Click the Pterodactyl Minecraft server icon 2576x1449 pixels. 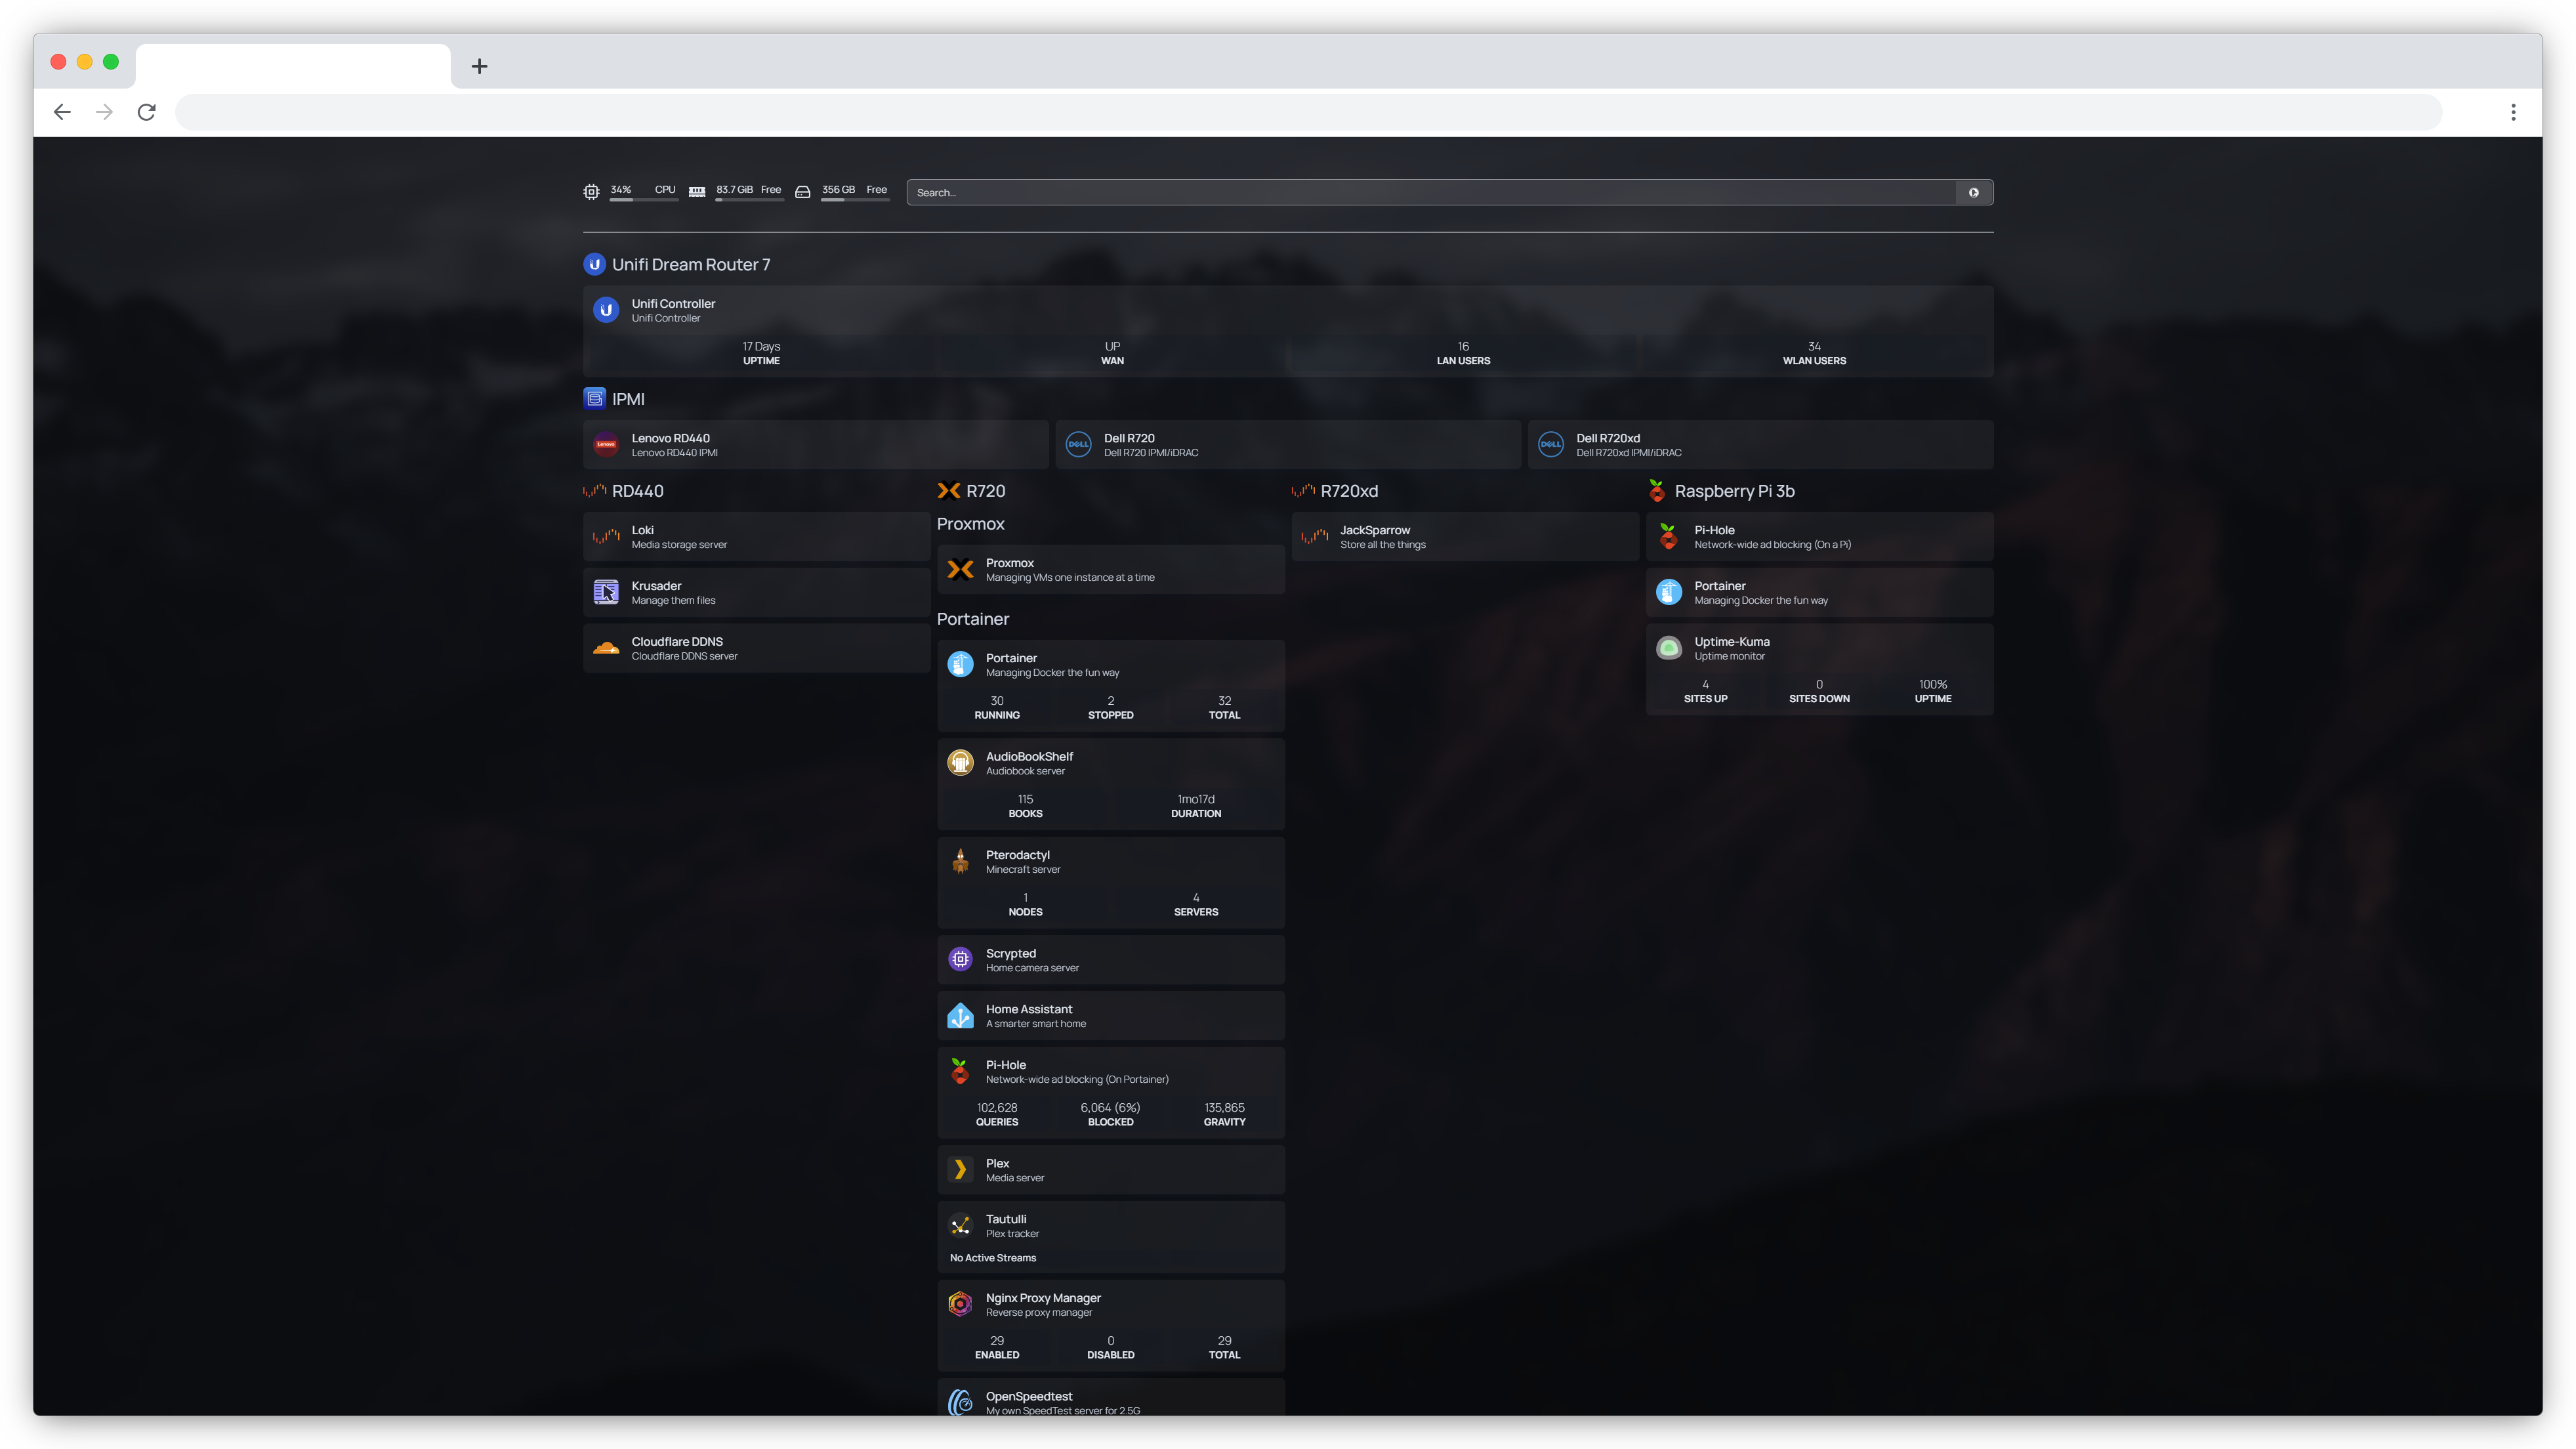(961, 861)
